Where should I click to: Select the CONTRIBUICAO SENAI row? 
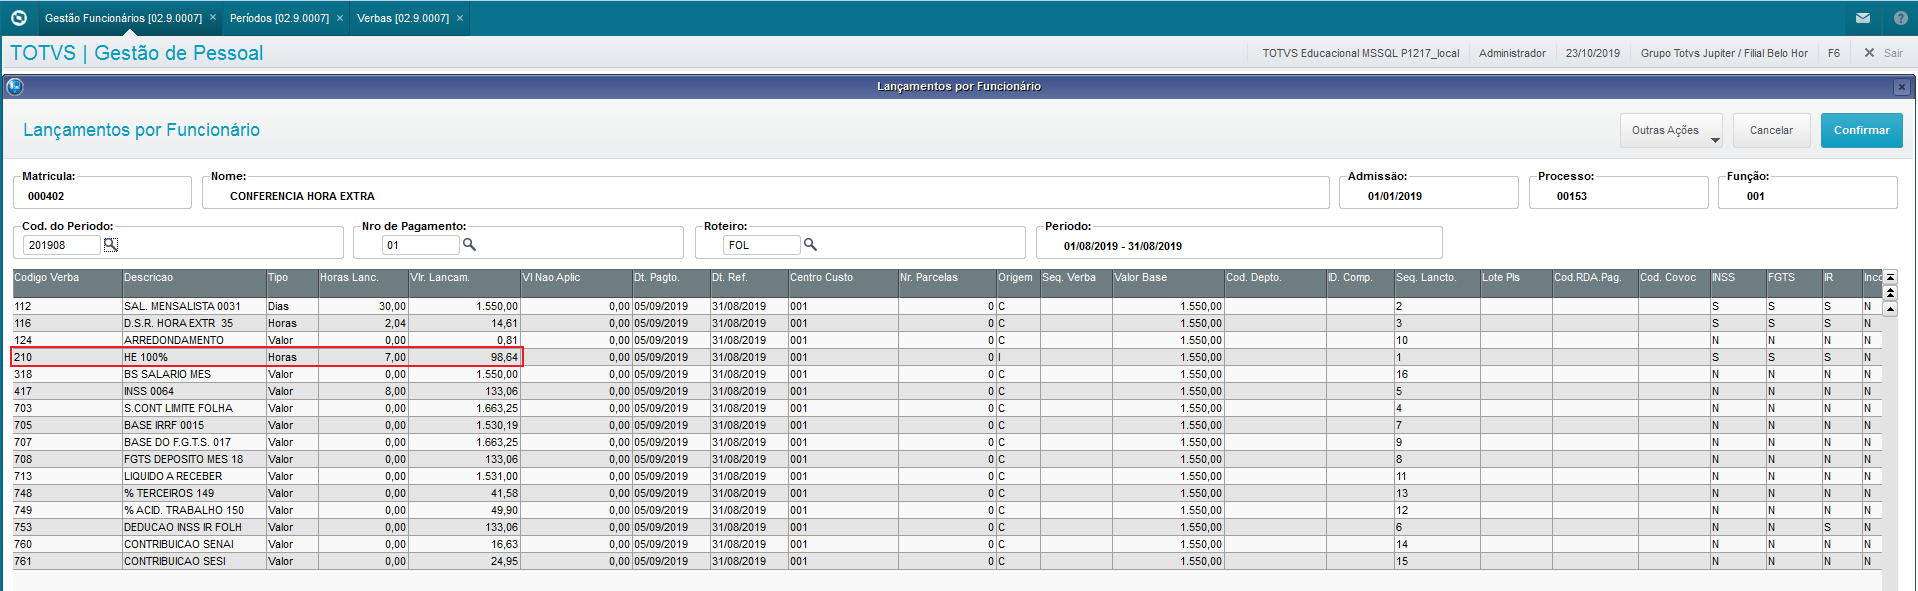coord(947,544)
